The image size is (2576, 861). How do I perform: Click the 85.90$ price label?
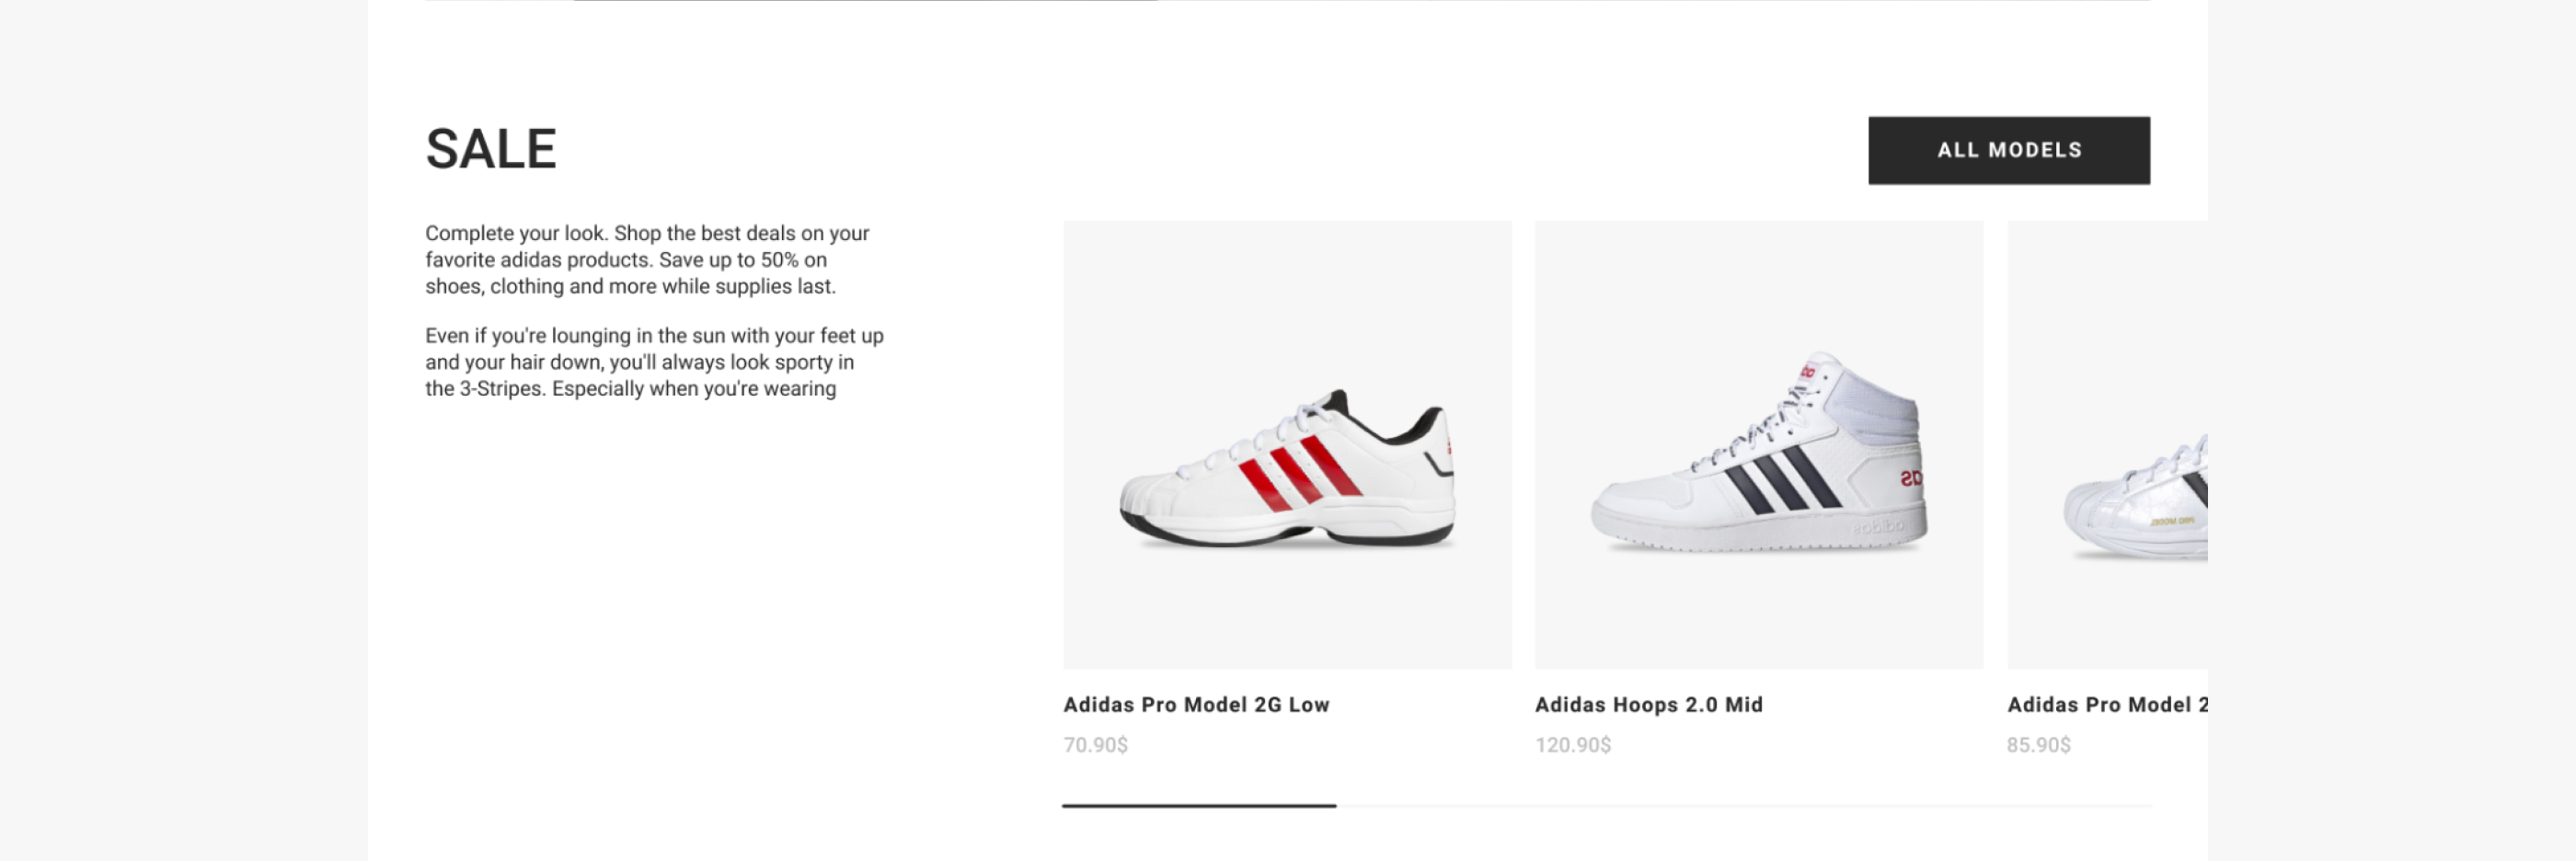[x=2038, y=745]
